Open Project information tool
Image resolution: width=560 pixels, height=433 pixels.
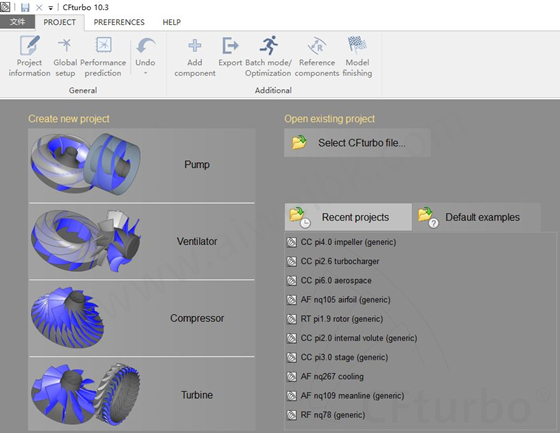[29, 56]
